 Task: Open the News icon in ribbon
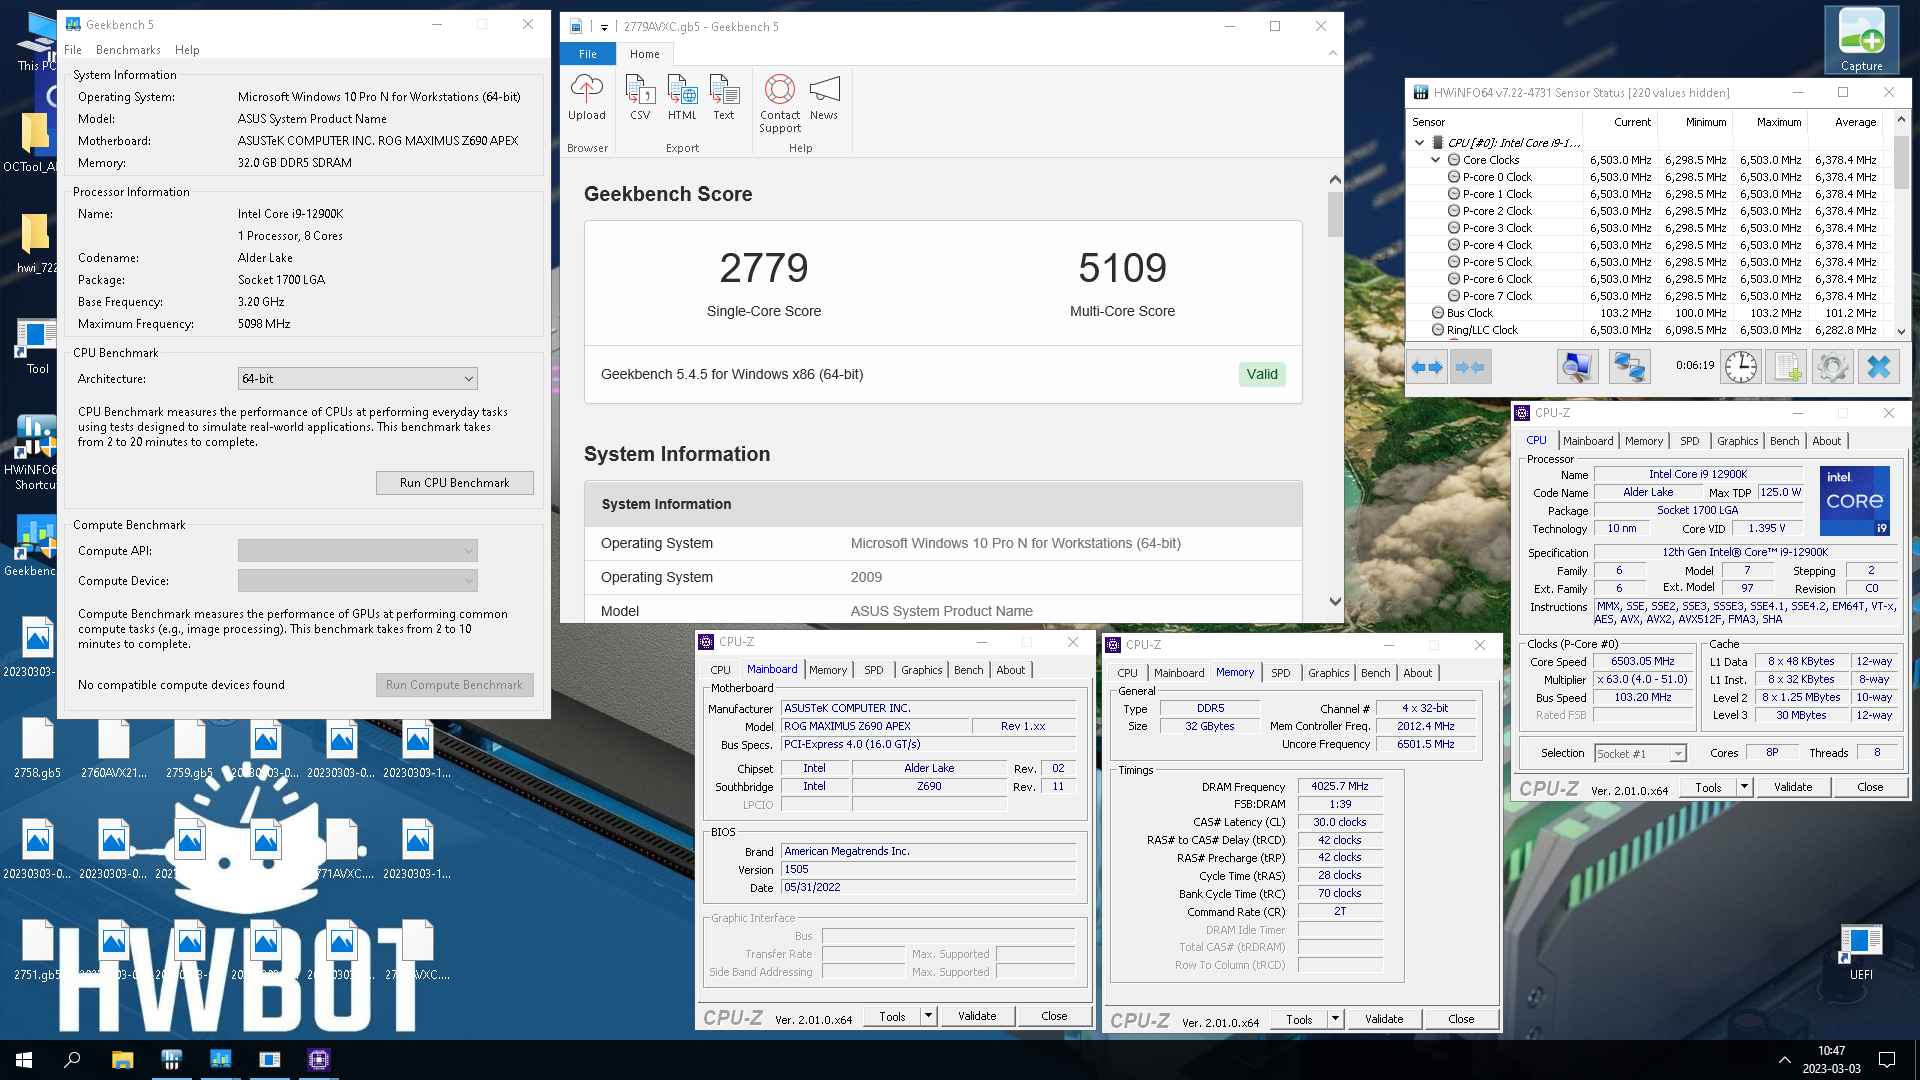824,97
